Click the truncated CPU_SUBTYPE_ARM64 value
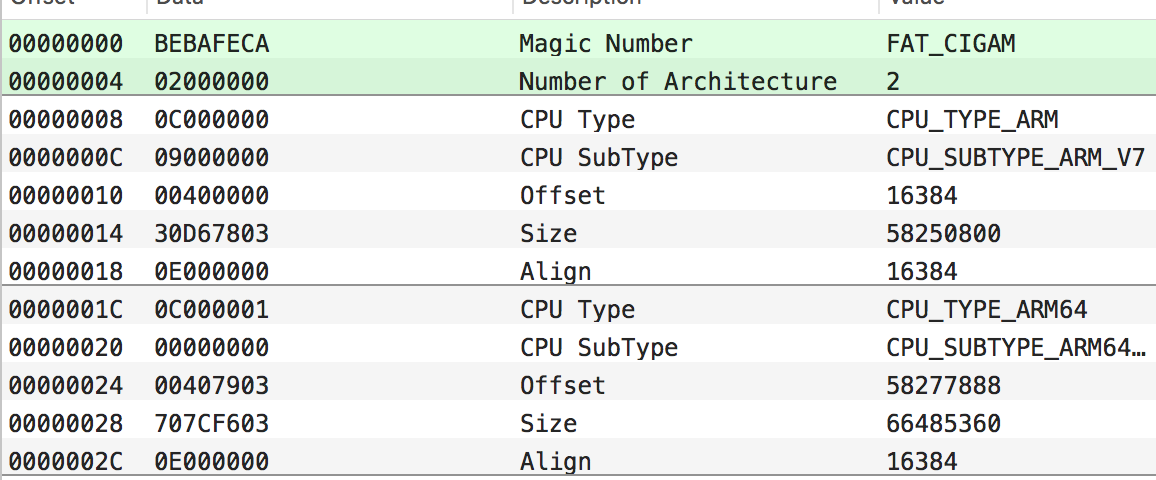Screen dimensions: 1156x480 1015,348
